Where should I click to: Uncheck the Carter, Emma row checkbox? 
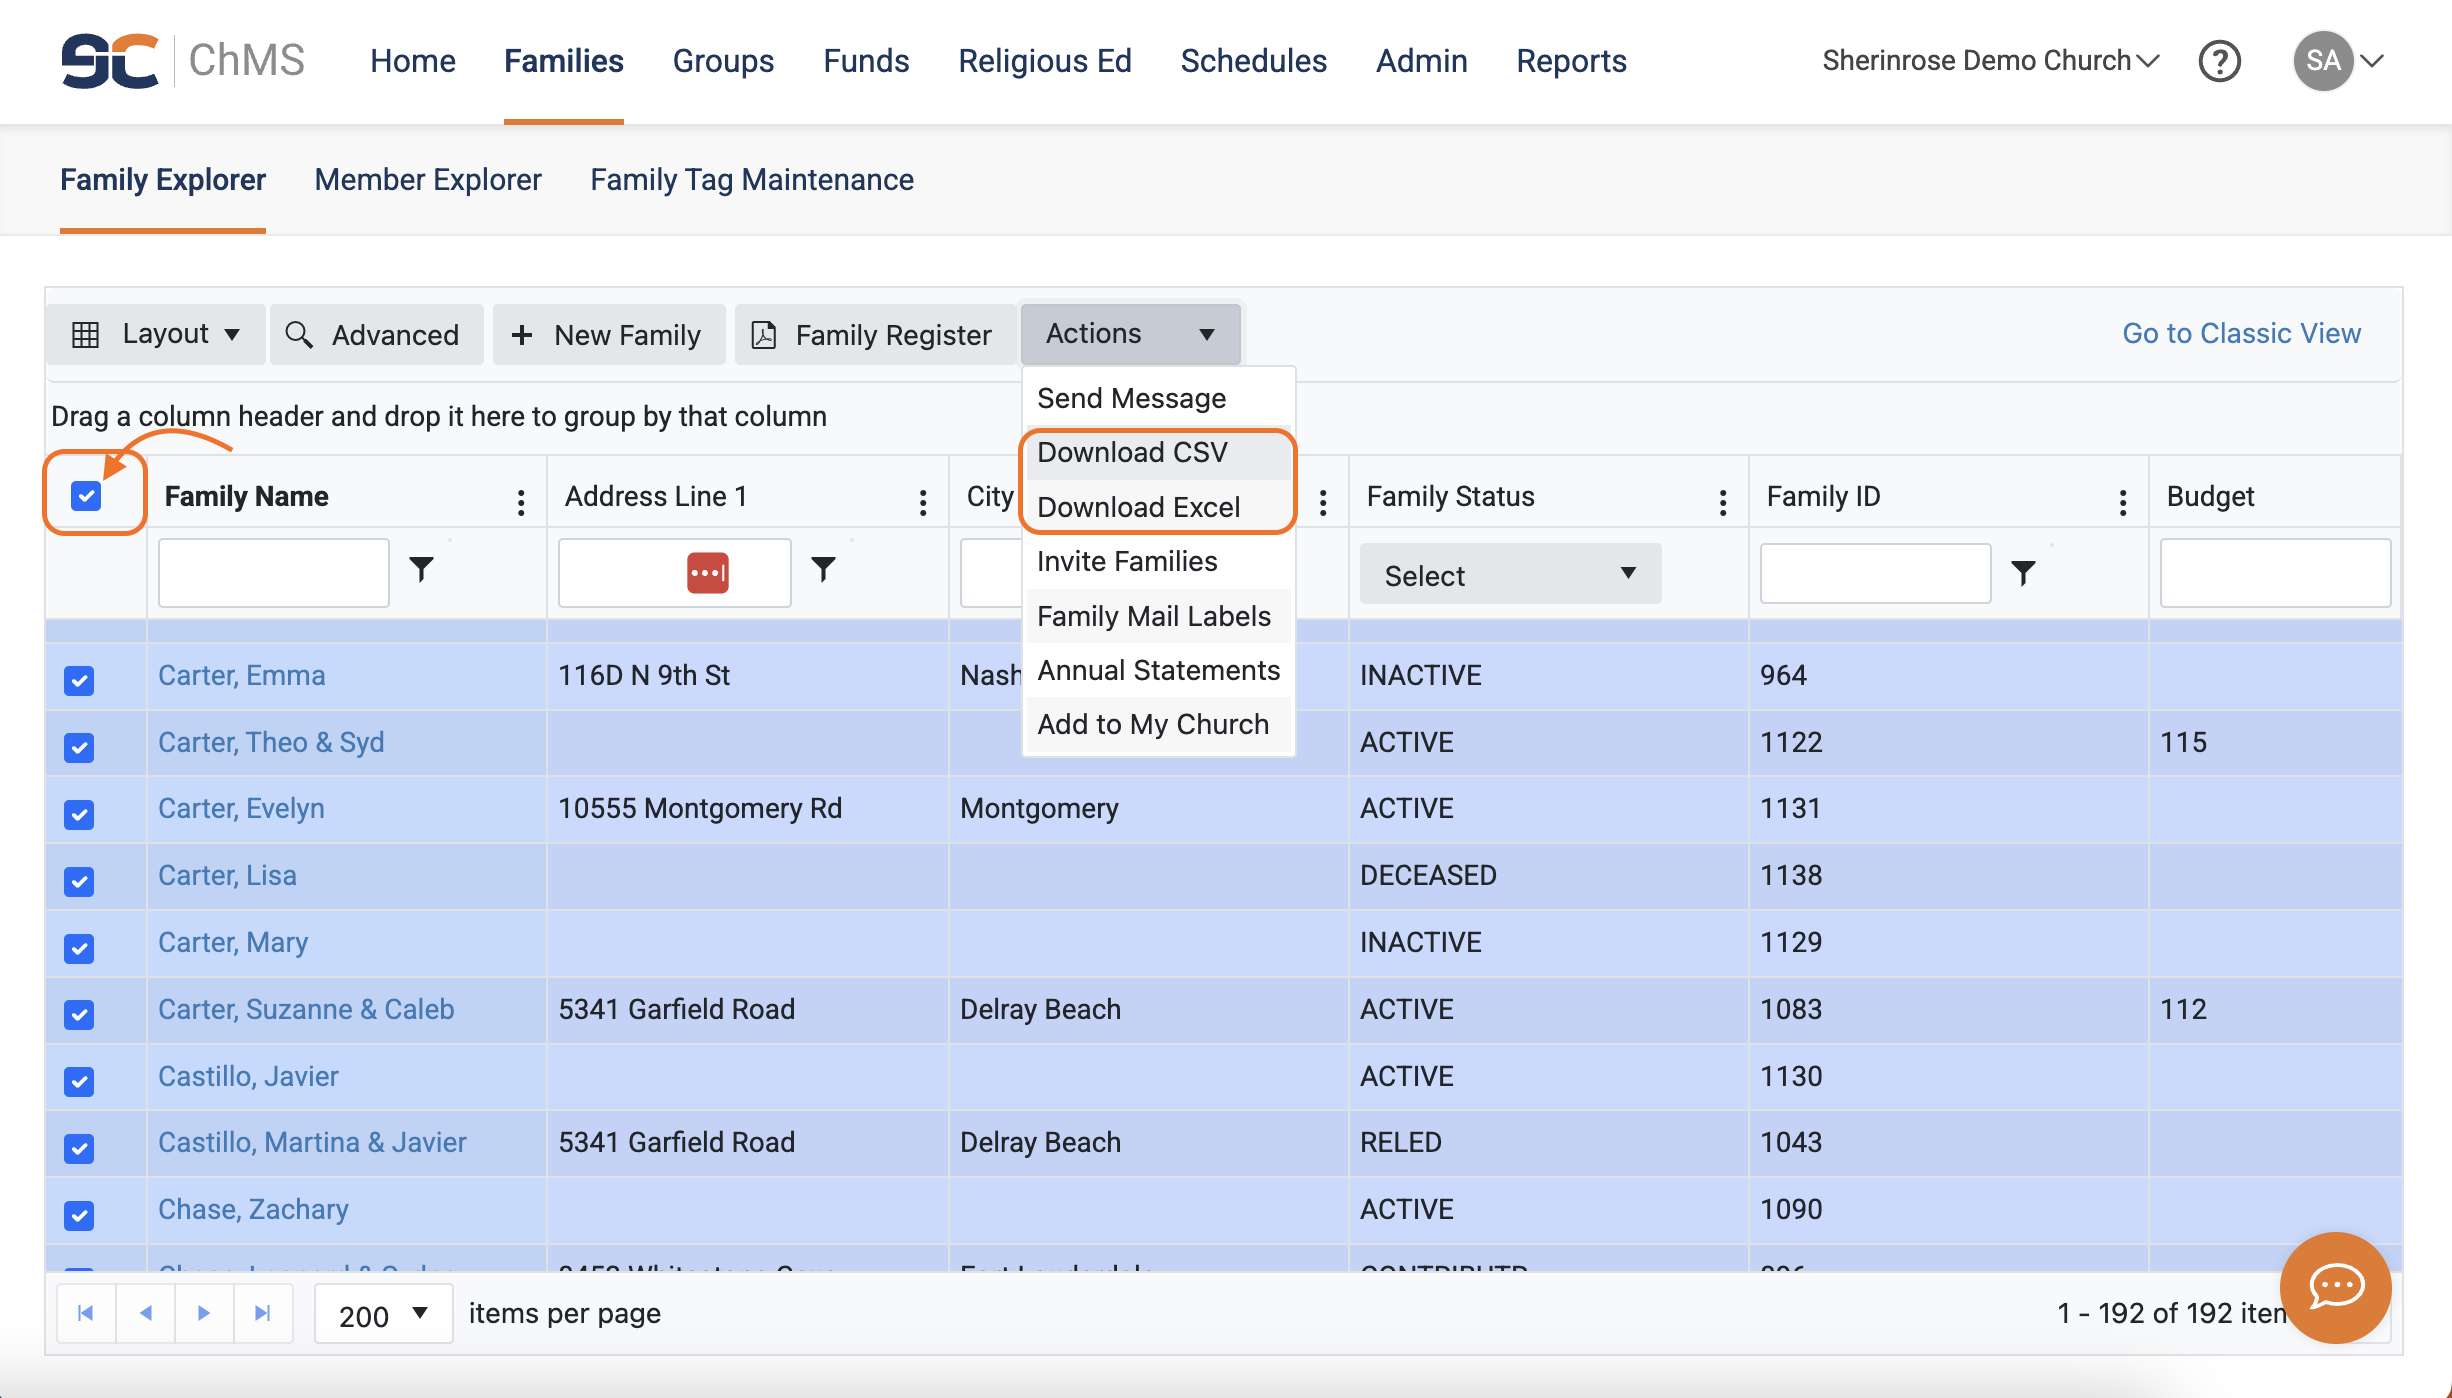pyautogui.click(x=79, y=680)
